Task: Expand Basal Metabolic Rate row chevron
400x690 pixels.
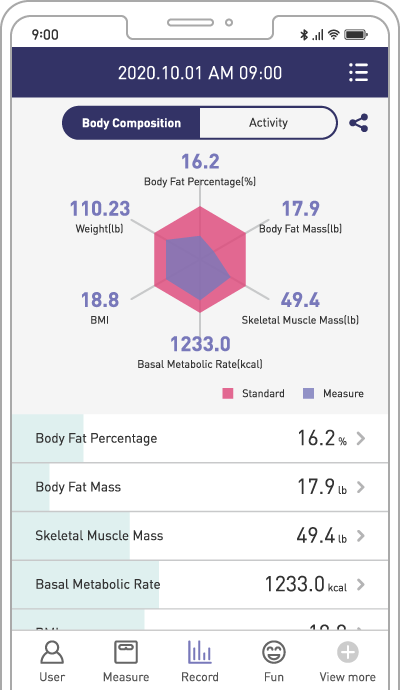Action: (x=361, y=584)
